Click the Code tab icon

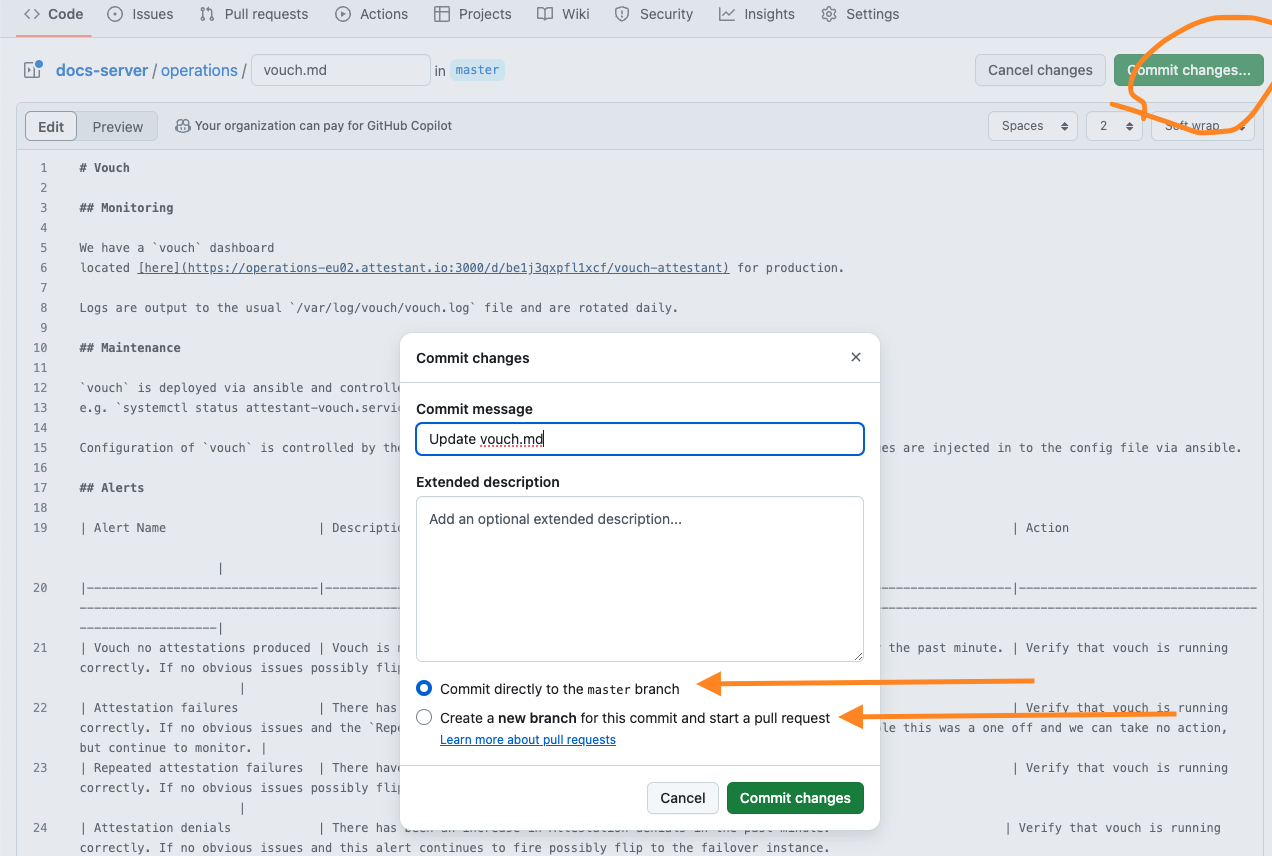(x=31, y=14)
